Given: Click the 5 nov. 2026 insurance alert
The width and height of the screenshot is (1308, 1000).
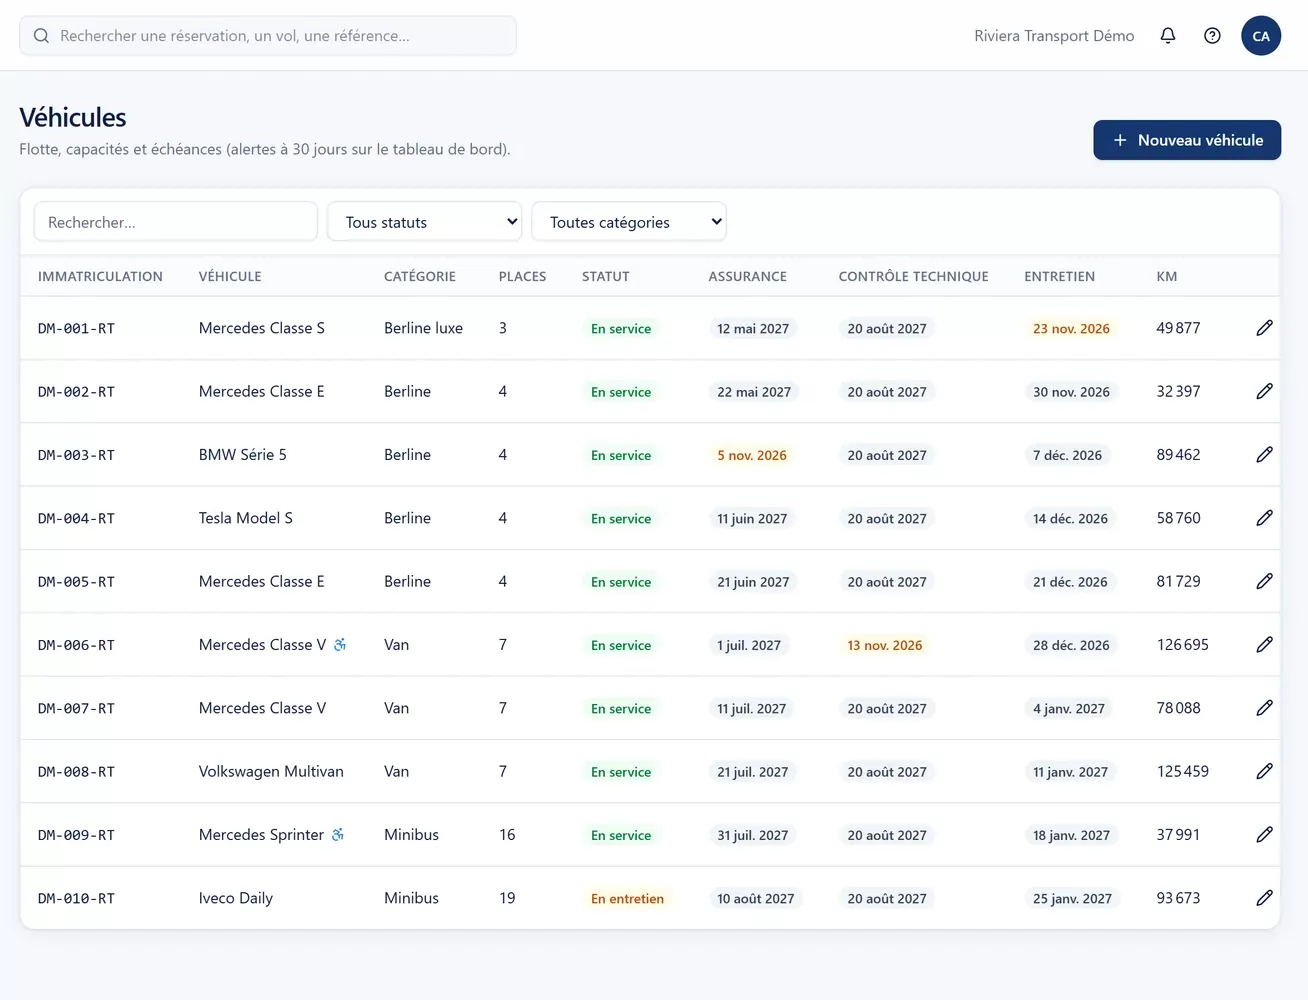Looking at the screenshot, I should pyautogui.click(x=752, y=455).
